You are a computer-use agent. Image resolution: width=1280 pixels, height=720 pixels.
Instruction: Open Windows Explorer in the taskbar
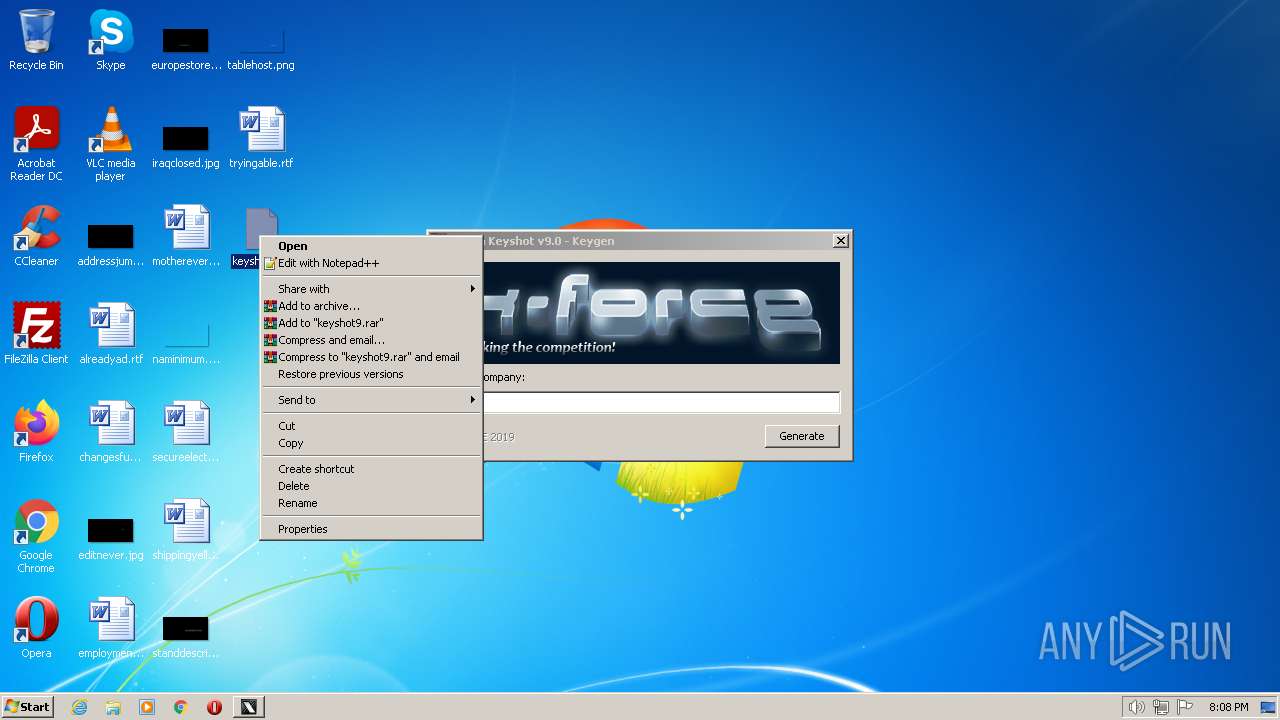click(113, 707)
